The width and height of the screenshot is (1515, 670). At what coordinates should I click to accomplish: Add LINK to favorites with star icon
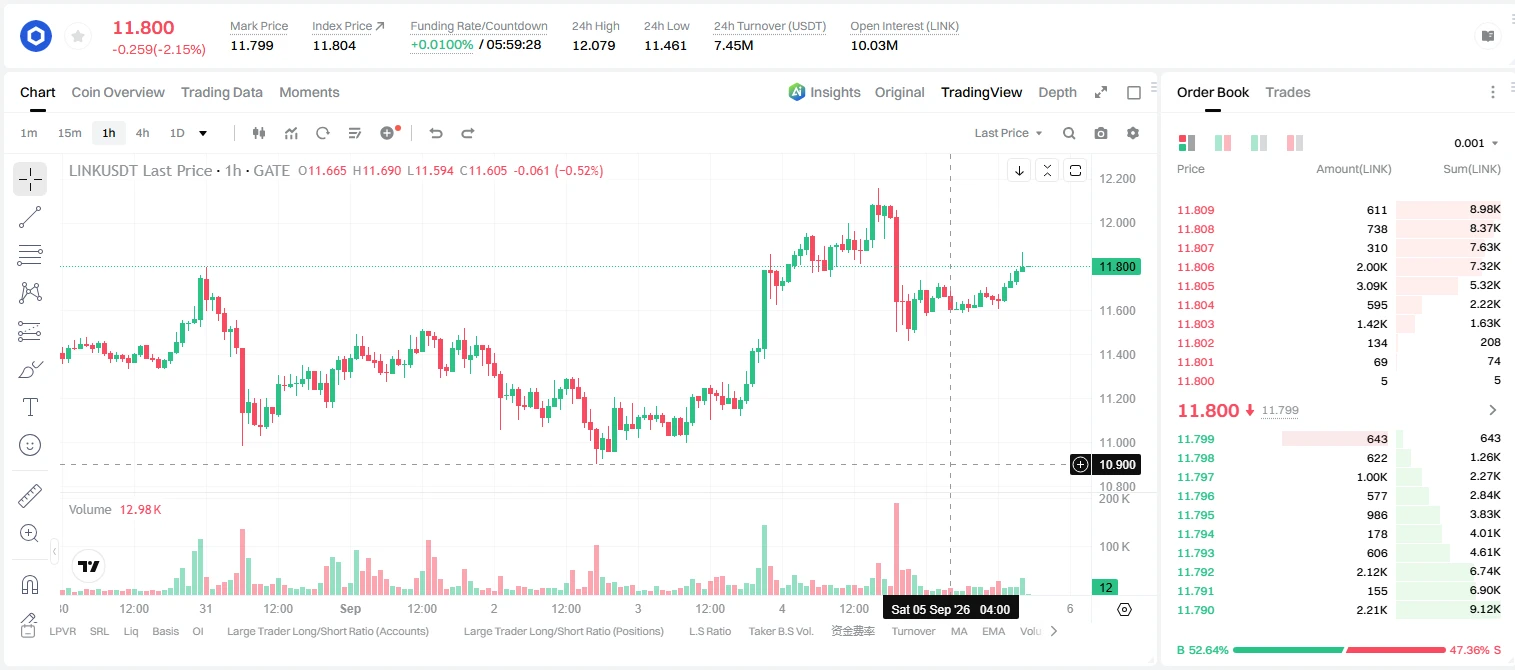point(77,37)
